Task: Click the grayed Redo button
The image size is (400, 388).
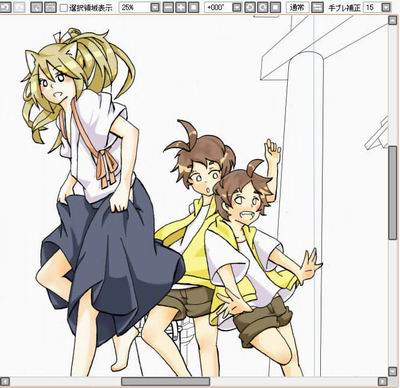Action: pyautogui.click(x=19, y=7)
